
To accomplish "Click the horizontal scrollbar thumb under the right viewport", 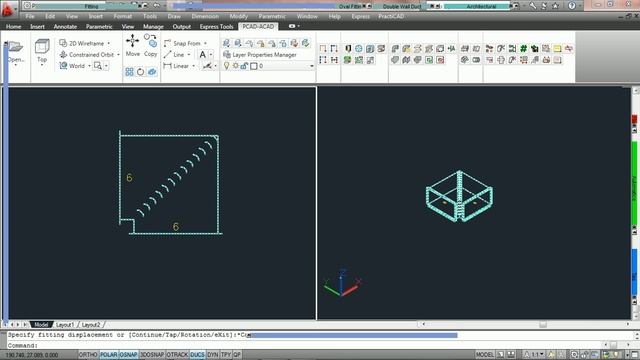I will point(542,324).
